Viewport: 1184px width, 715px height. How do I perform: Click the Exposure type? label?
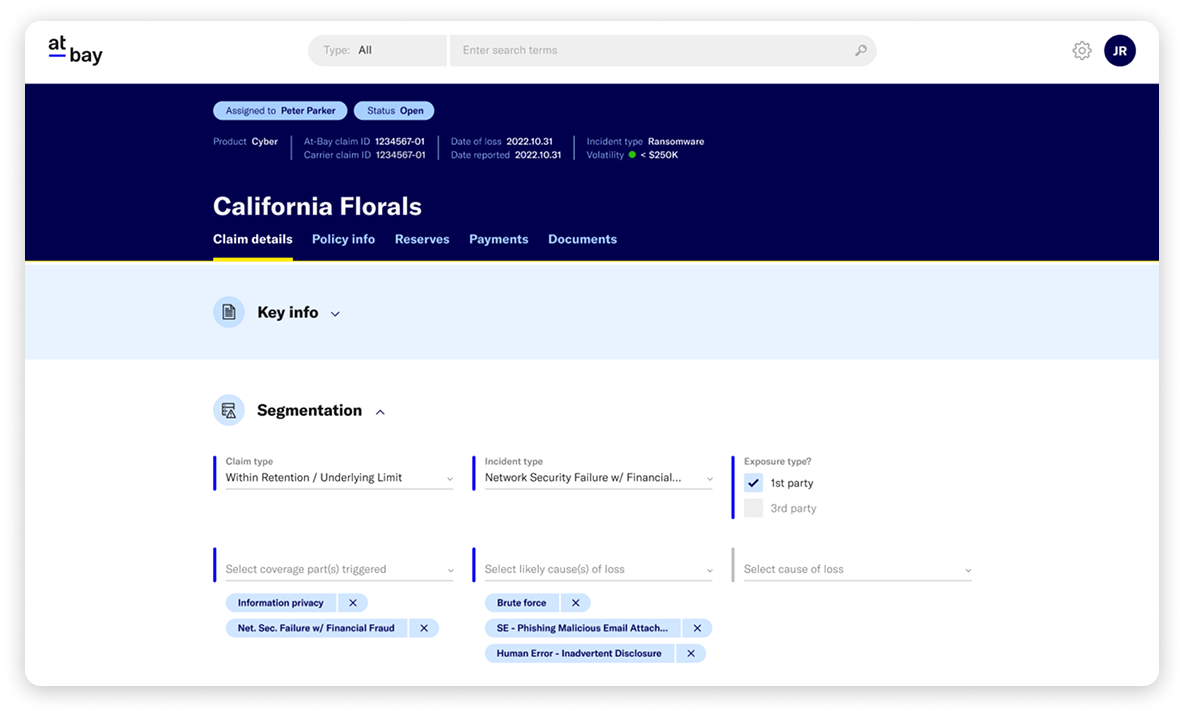point(777,461)
